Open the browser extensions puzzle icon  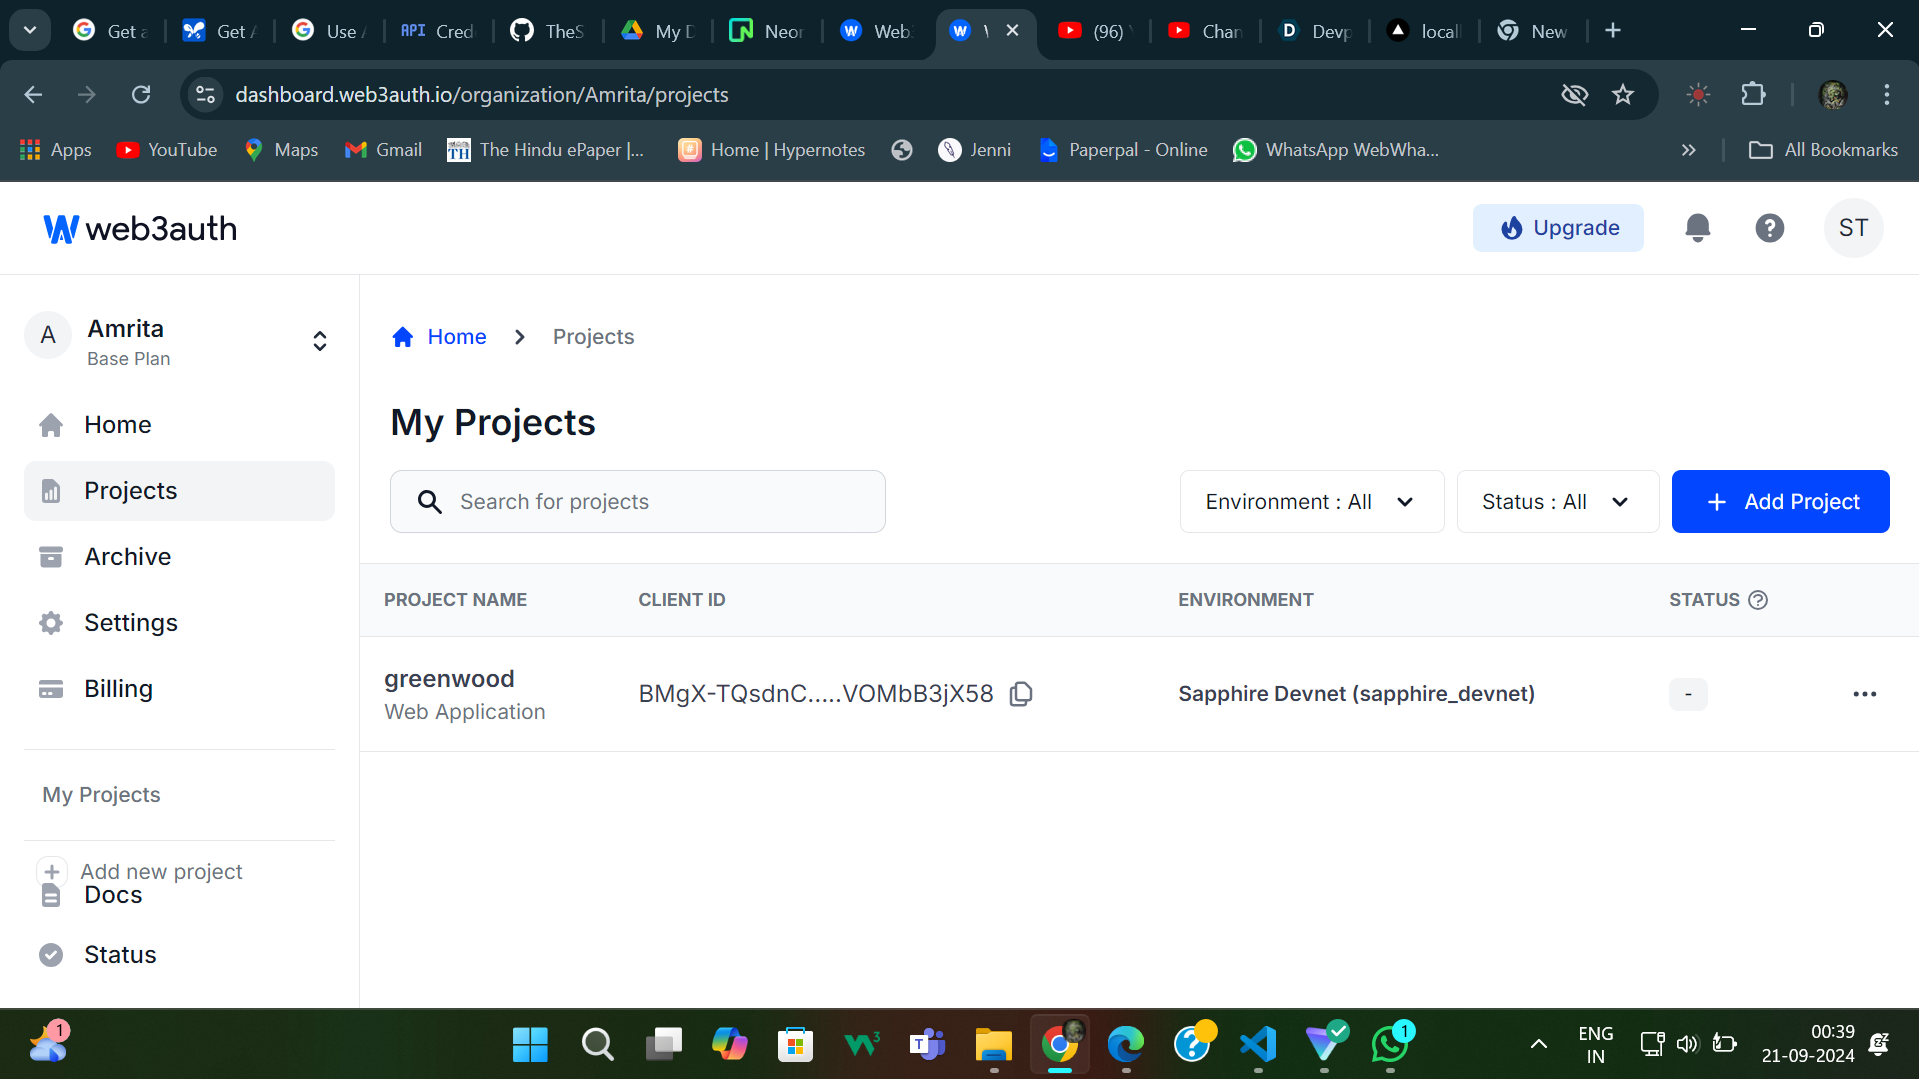click(x=1753, y=95)
